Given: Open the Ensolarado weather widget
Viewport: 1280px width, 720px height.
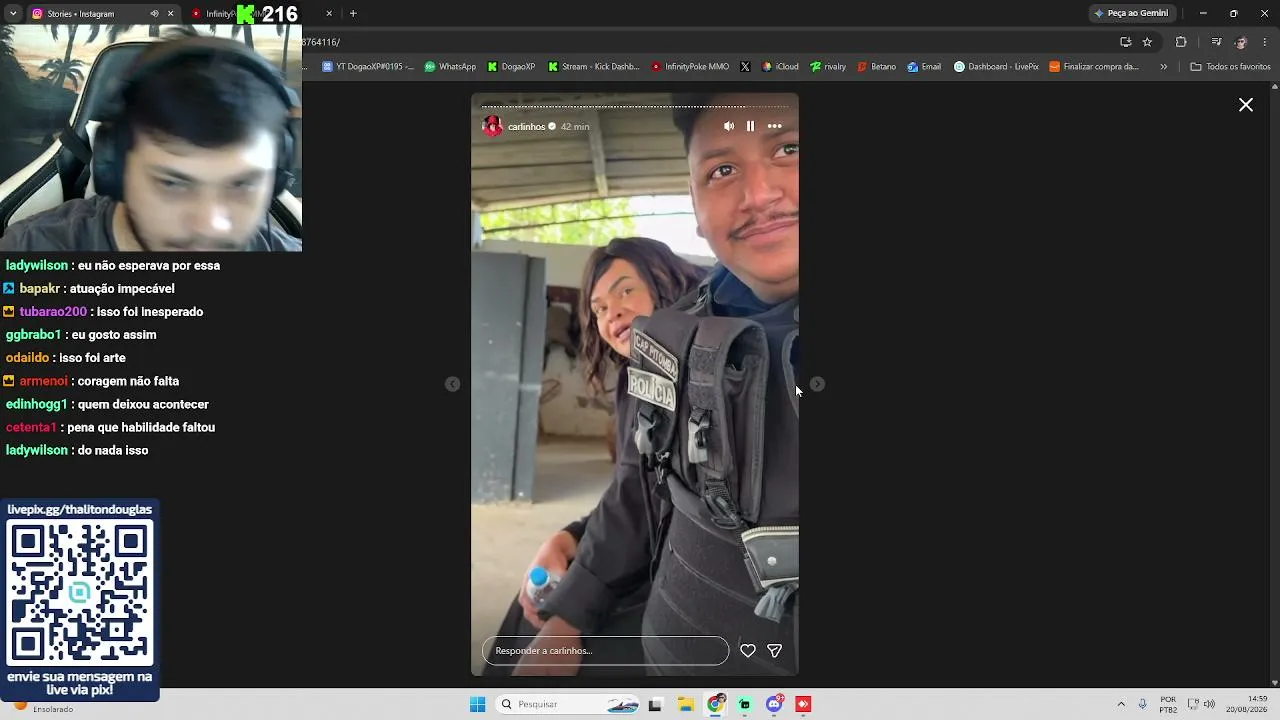Looking at the screenshot, I should (42, 708).
